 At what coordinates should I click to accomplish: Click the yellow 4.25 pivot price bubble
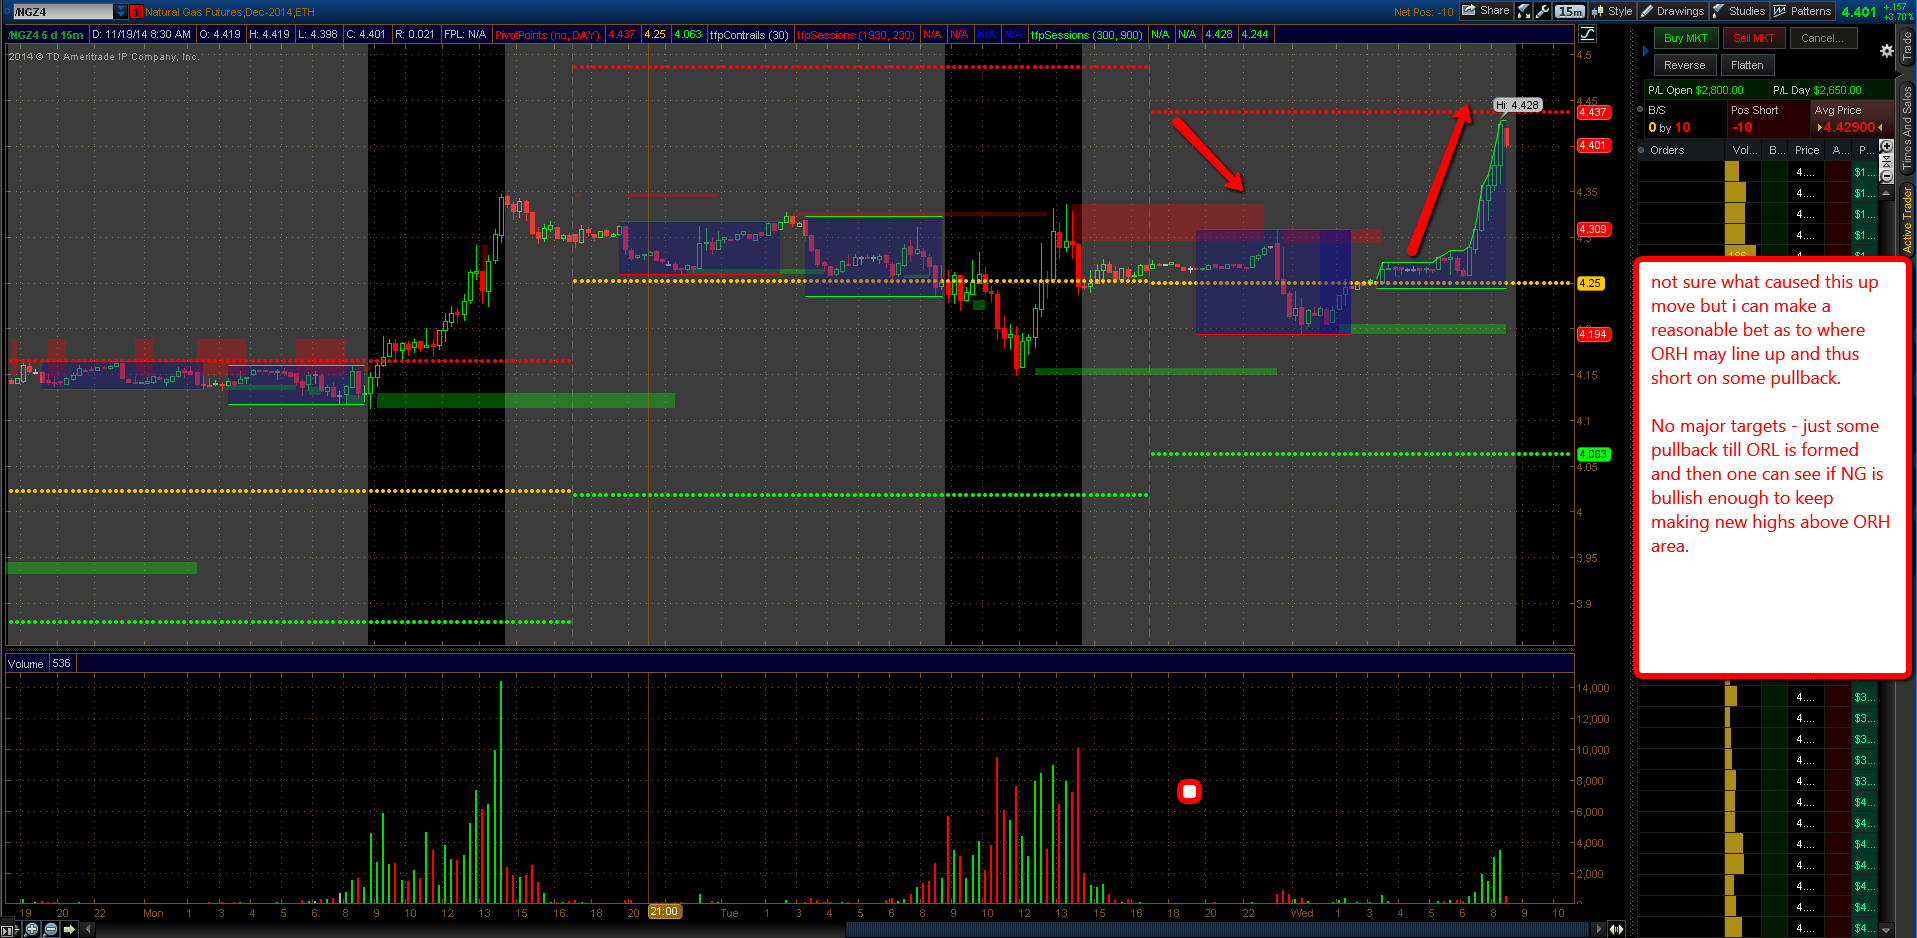tap(1590, 283)
